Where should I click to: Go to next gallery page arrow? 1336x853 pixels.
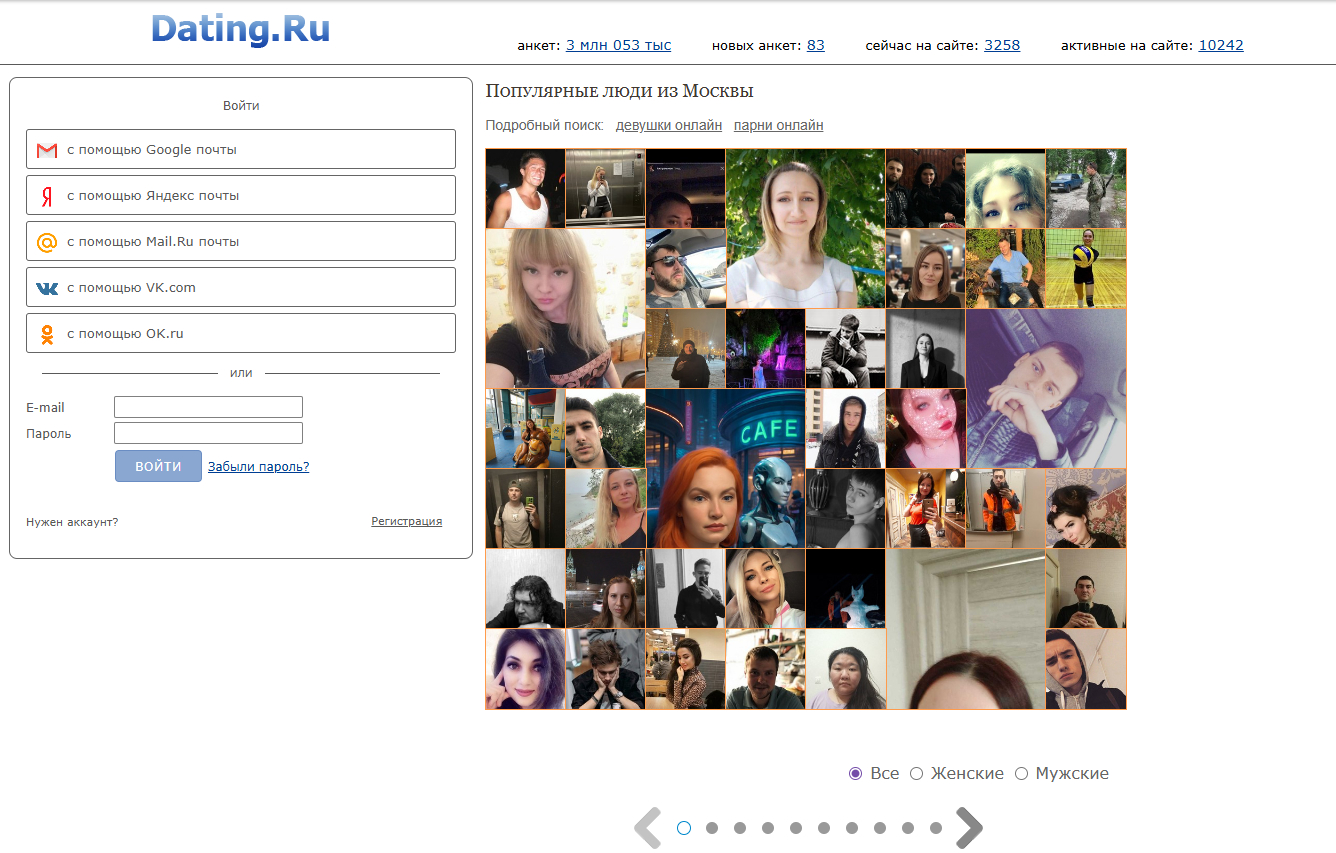[x=968, y=828]
